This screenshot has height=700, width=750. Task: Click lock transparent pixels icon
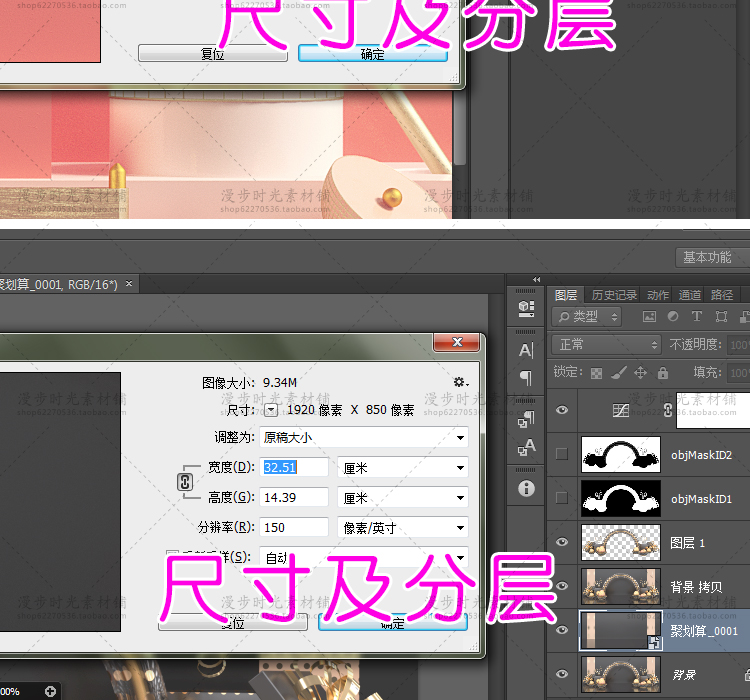pos(597,373)
